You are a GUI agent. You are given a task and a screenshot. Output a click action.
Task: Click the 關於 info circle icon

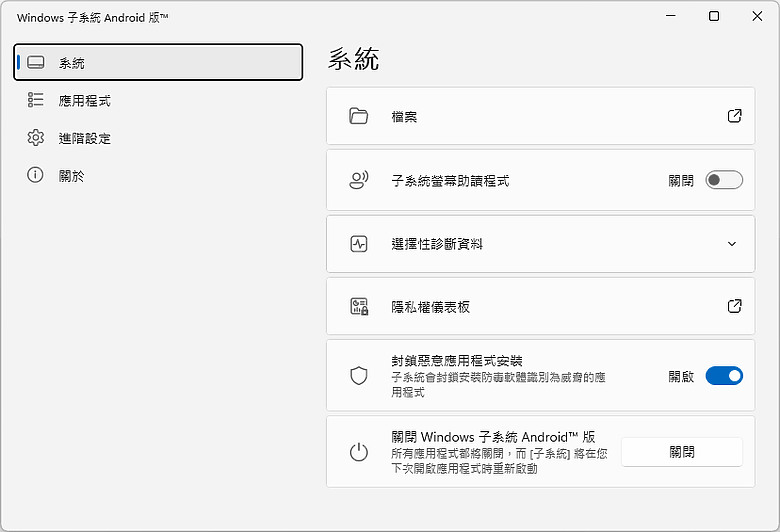pyautogui.click(x=35, y=175)
